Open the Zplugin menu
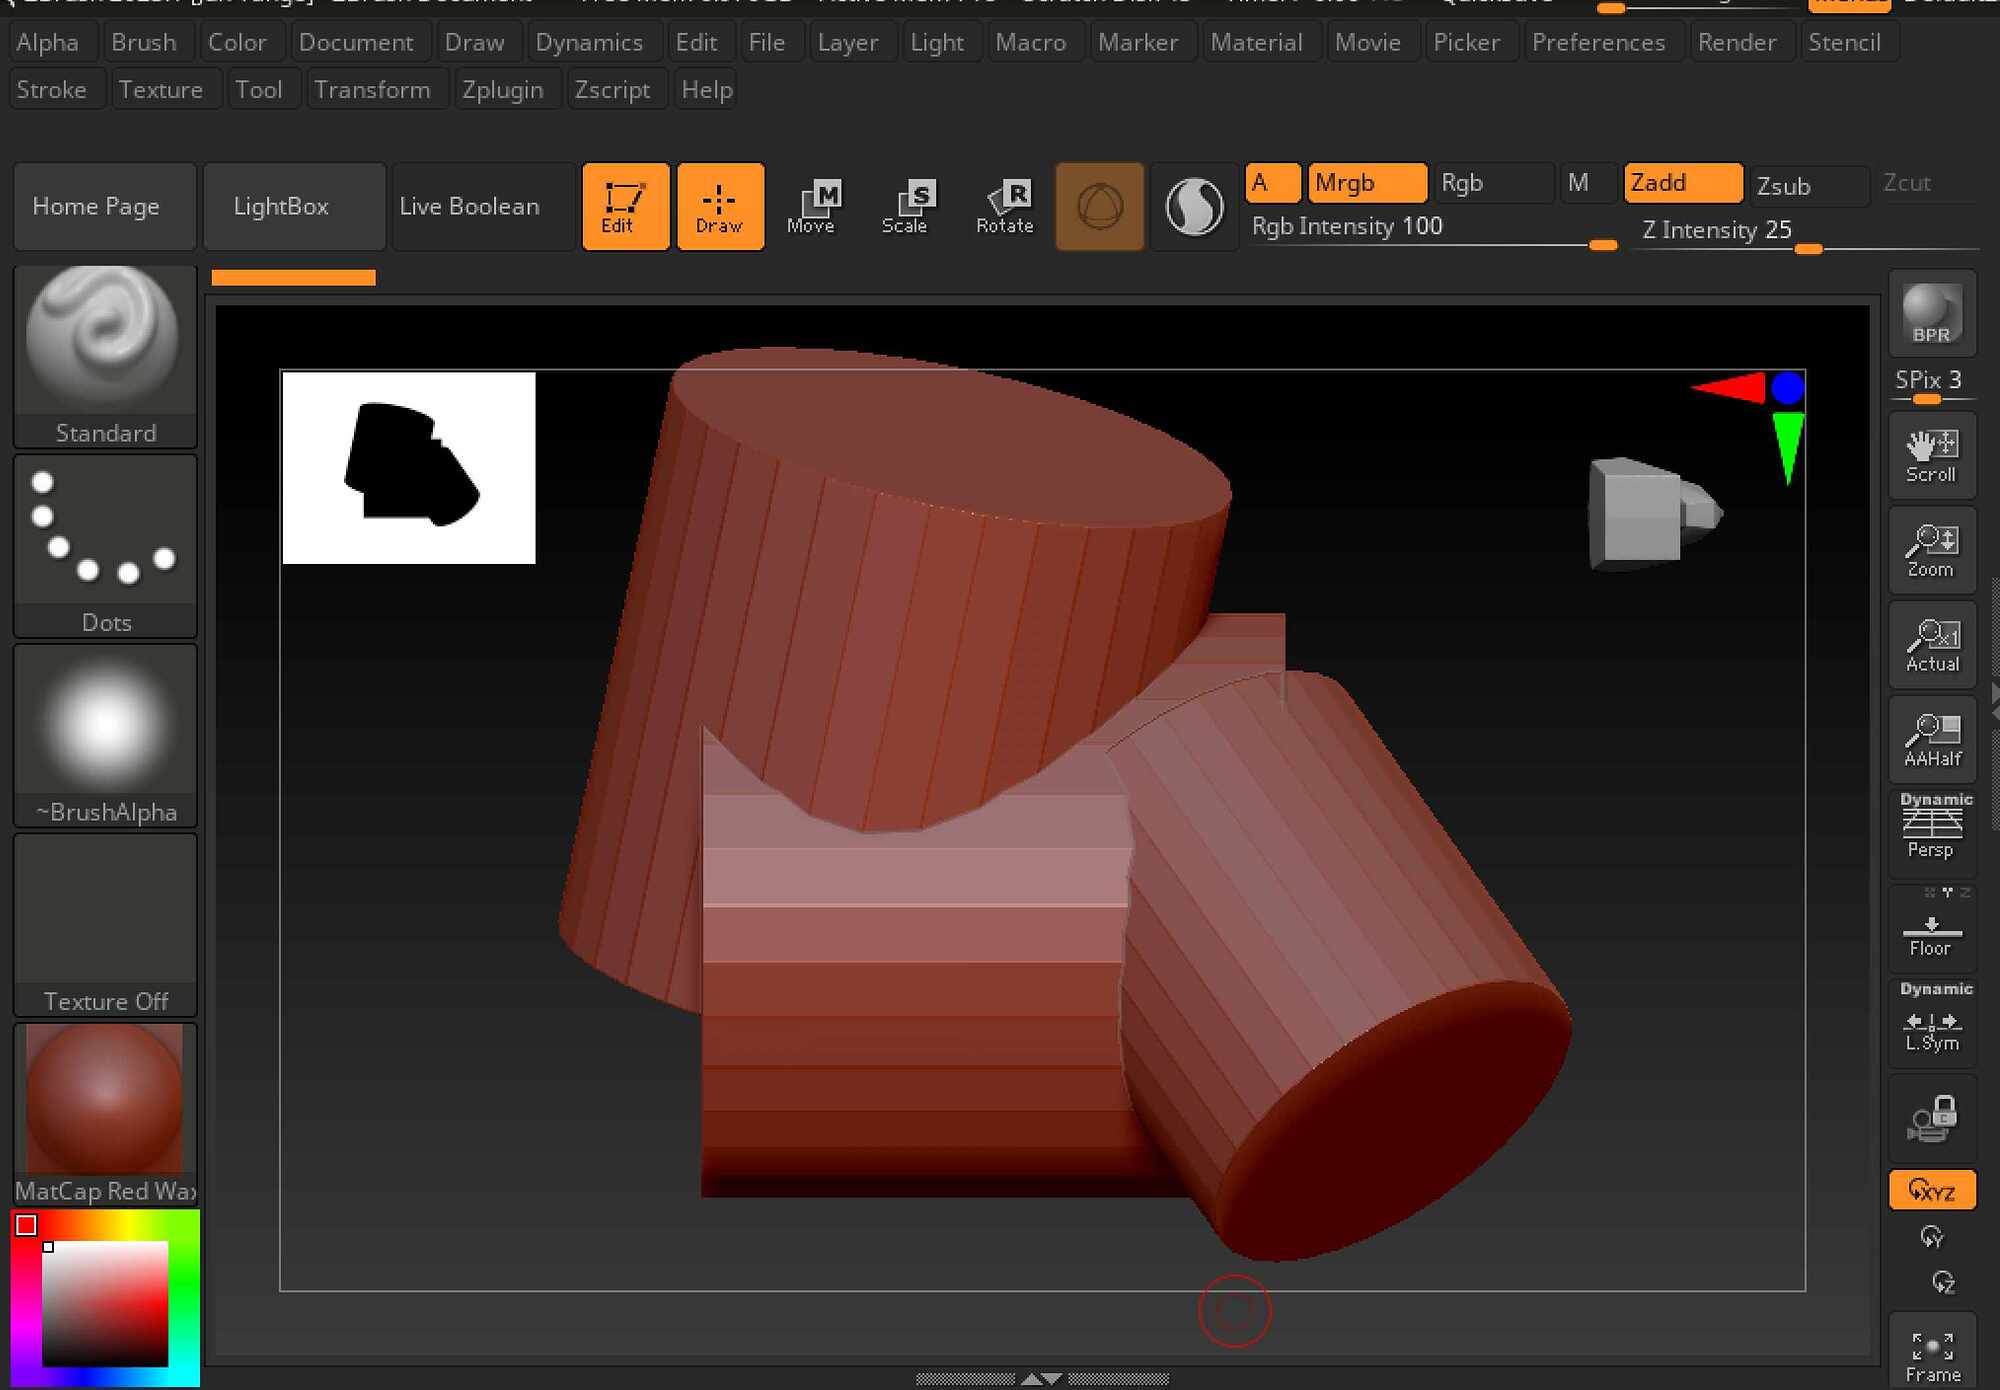The image size is (2000, 1390). pyautogui.click(x=504, y=89)
